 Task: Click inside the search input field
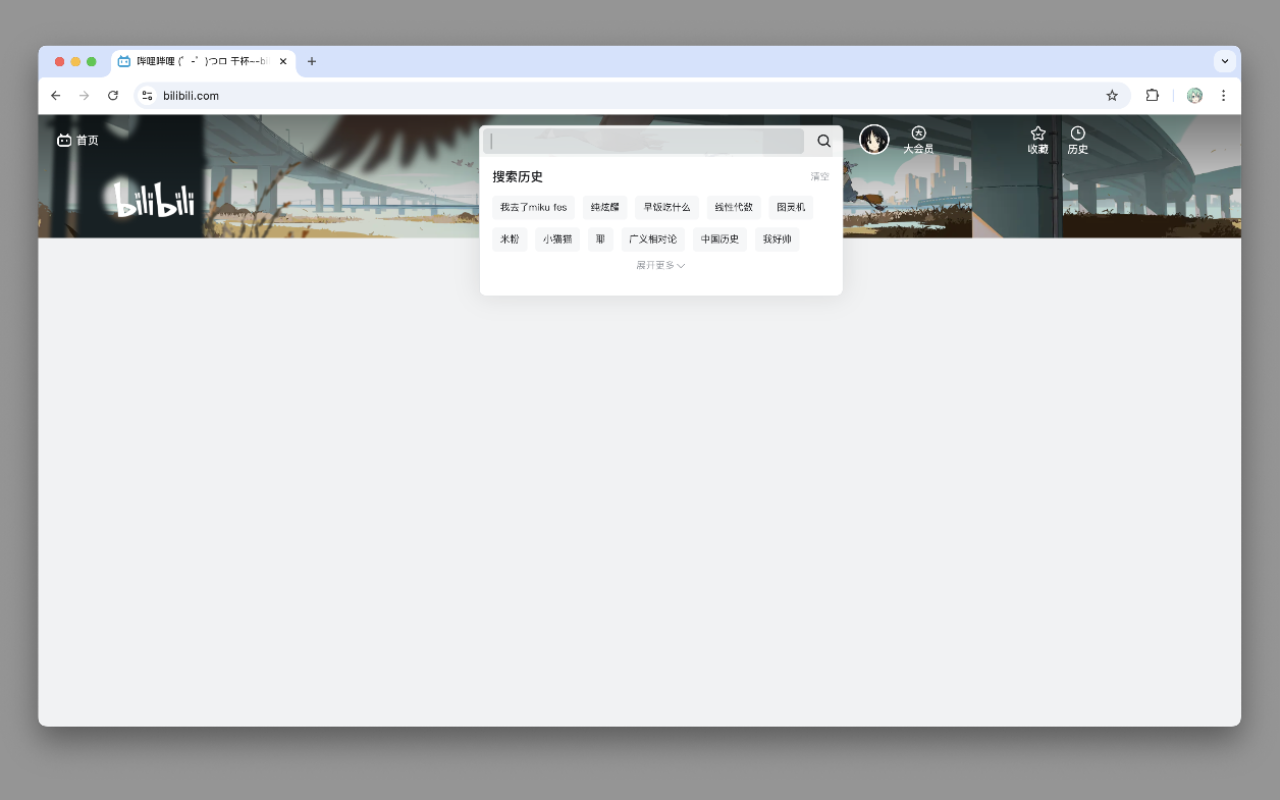(x=640, y=141)
